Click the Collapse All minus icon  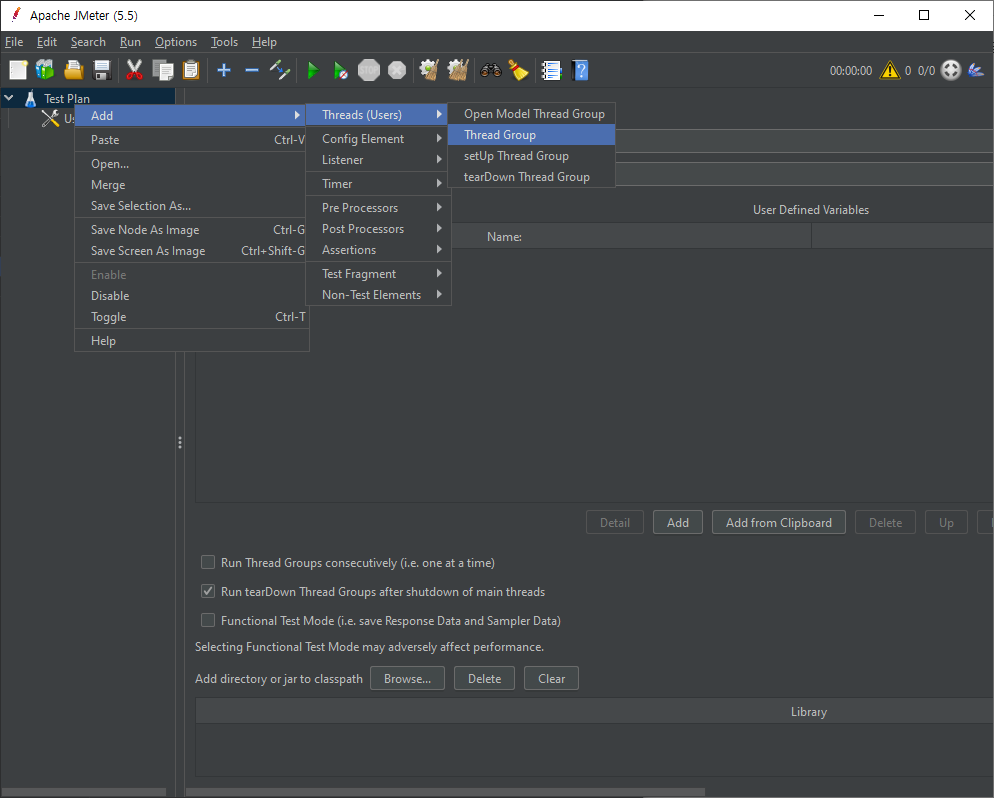[252, 70]
